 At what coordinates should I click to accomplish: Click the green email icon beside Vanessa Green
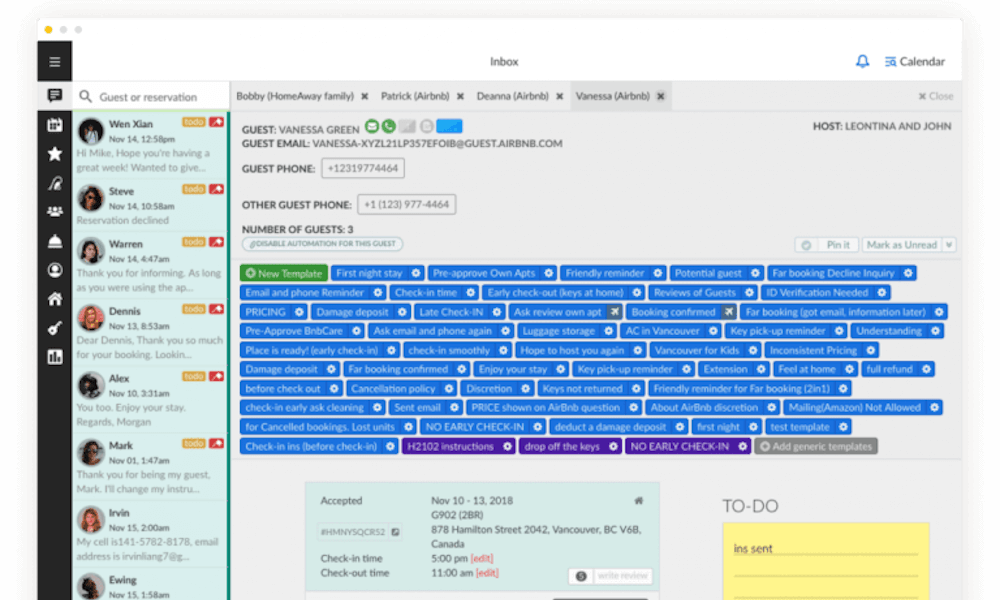(372, 126)
